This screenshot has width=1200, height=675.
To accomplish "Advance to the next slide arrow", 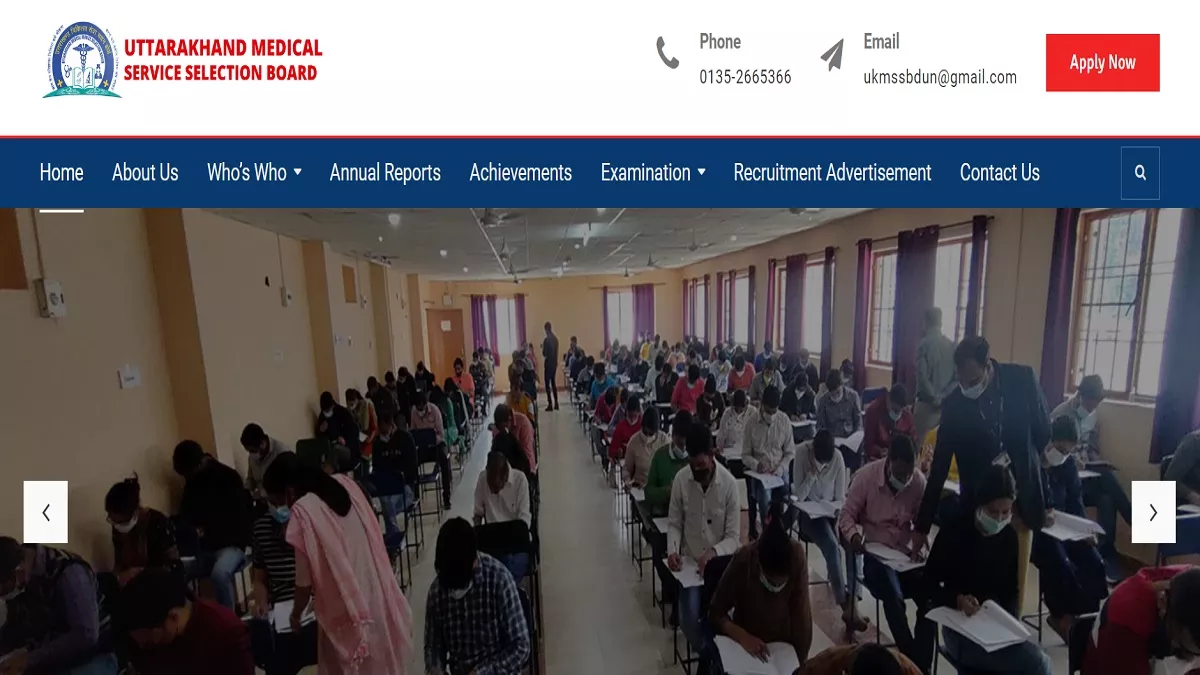I will [x=1153, y=512].
